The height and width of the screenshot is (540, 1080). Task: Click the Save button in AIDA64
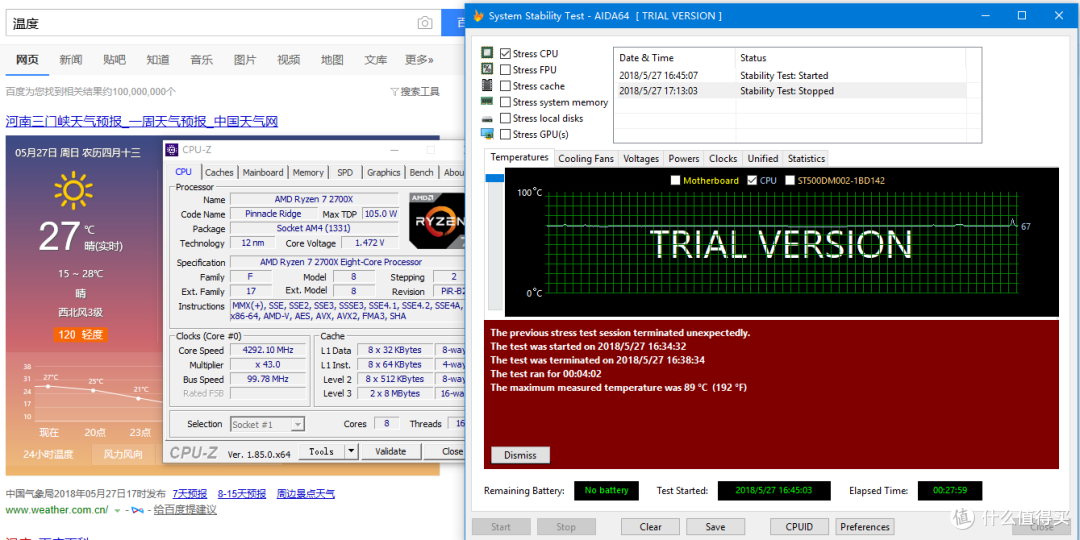(x=715, y=527)
